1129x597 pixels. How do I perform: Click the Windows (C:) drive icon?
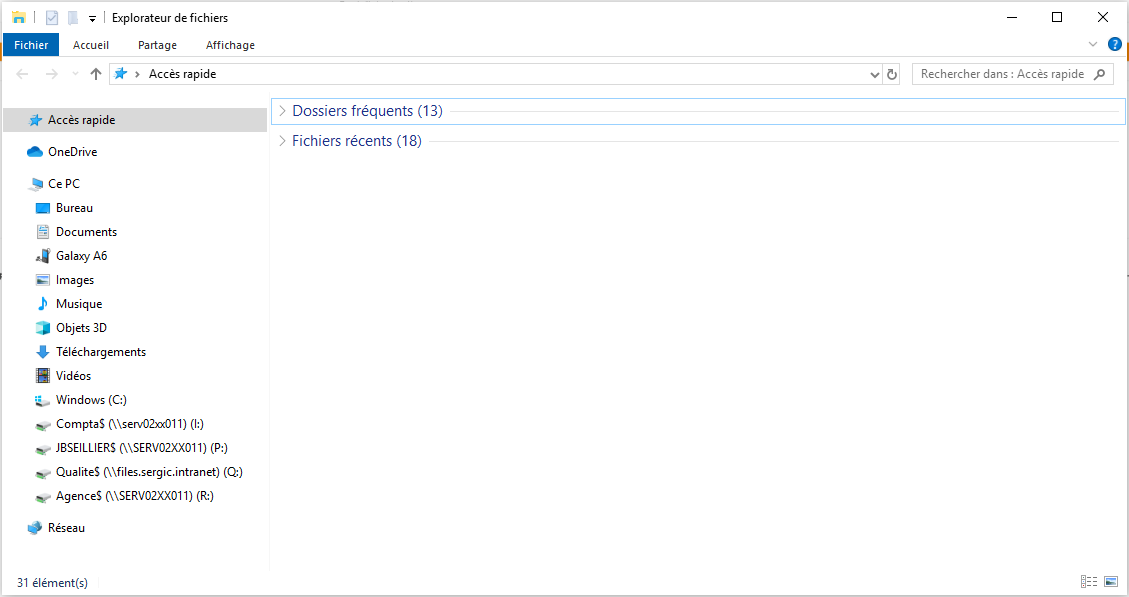[x=42, y=400]
